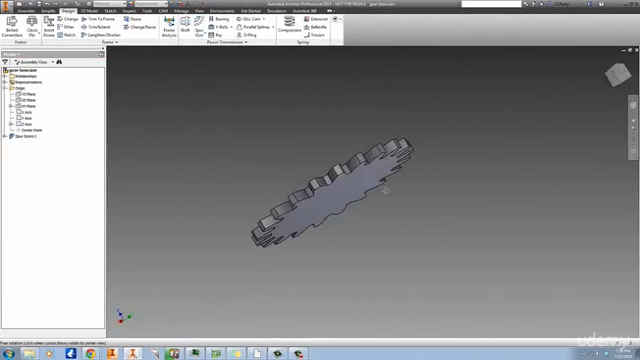Image resolution: width=640 pixels, height=360 pixels.
Task: Click the Inventor application menu button
Action: point(6,6)
